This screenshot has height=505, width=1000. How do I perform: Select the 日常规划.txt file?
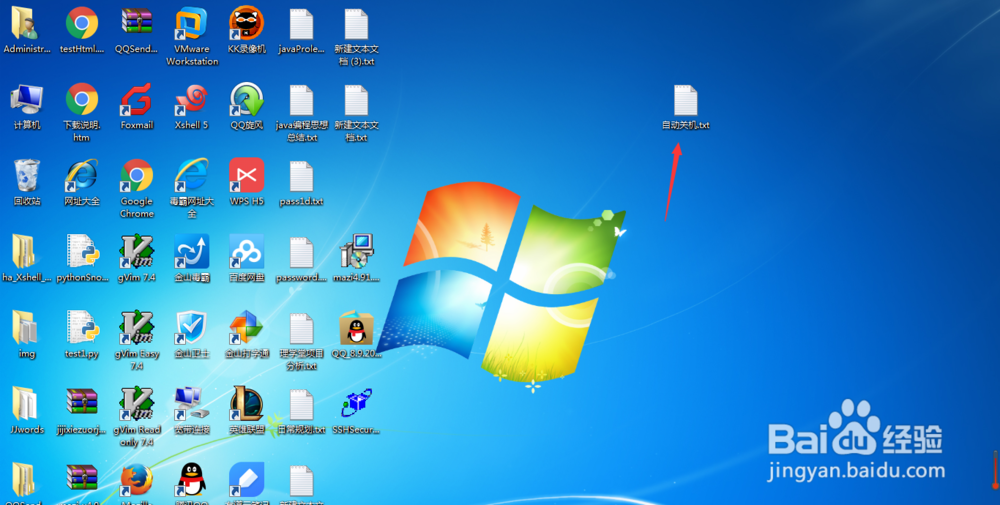click(302, 411)
